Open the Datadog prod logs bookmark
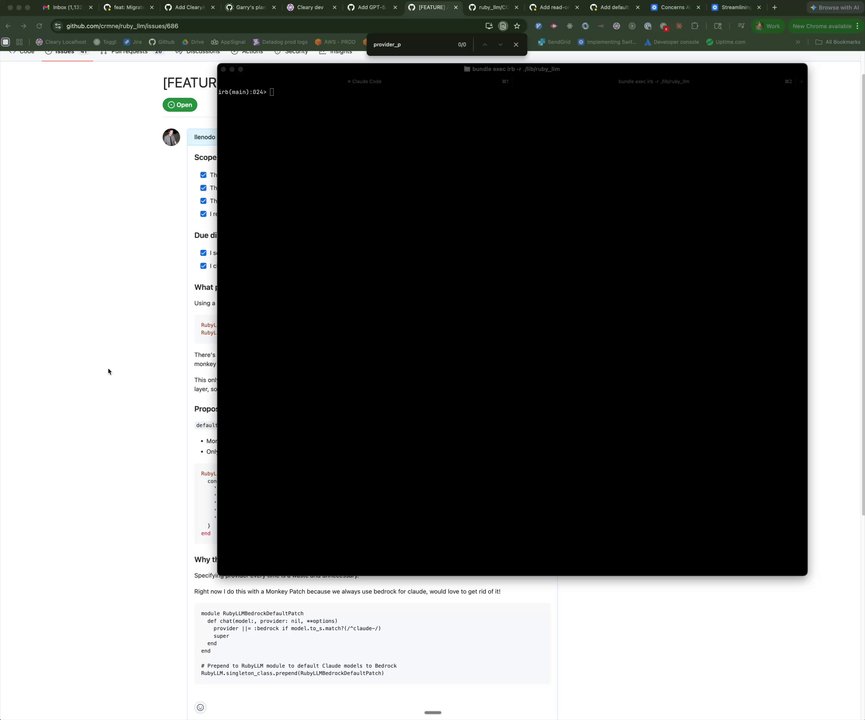 coord(280,42)
